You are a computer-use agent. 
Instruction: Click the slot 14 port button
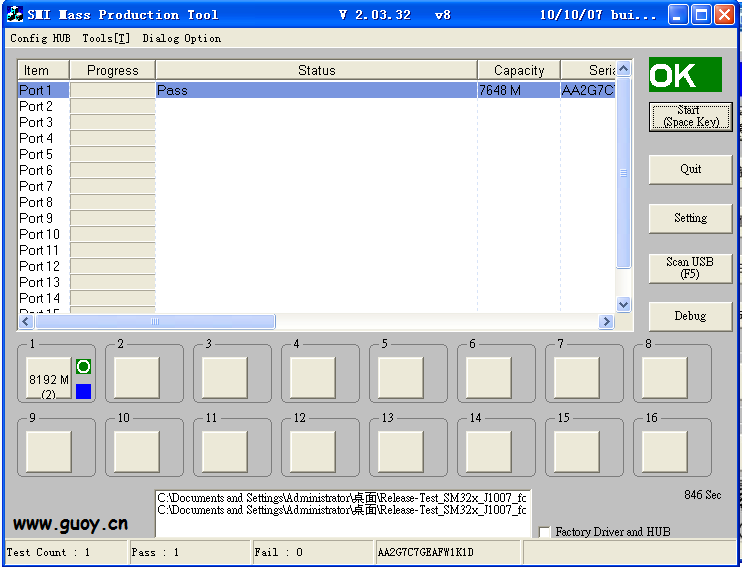(489, 452)
